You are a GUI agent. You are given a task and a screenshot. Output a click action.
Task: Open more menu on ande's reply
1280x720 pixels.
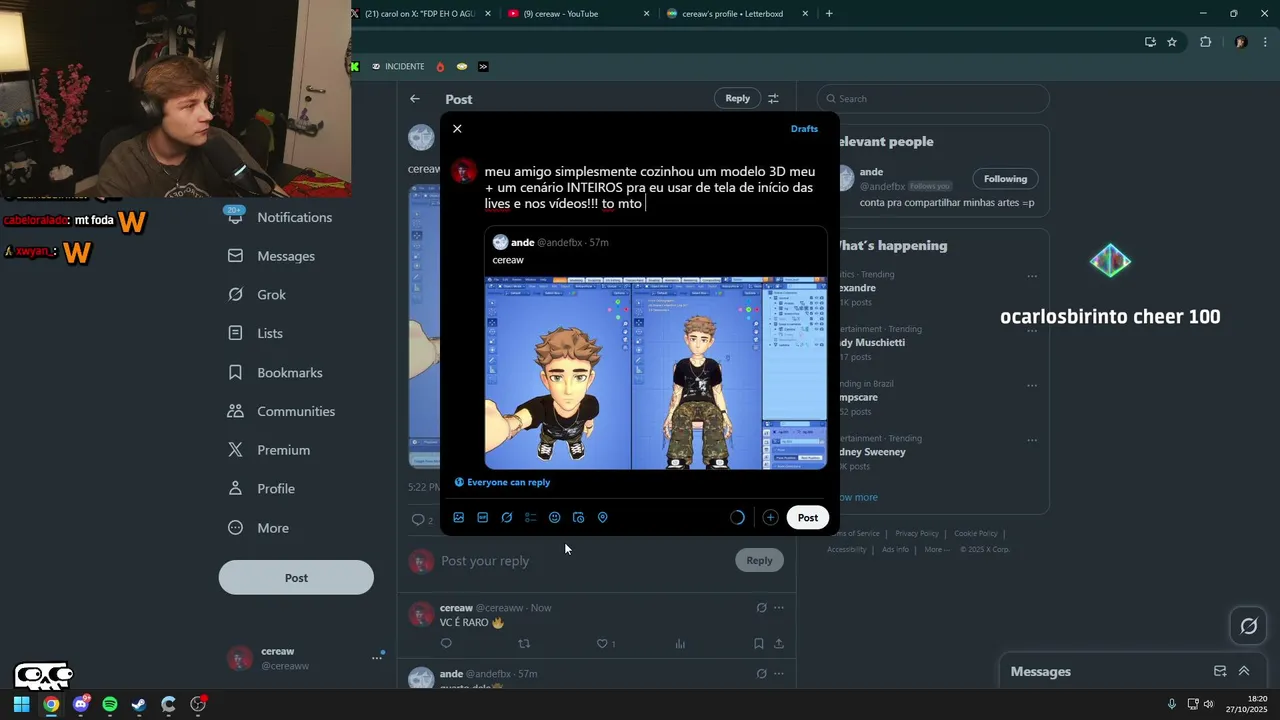point(779,674)
